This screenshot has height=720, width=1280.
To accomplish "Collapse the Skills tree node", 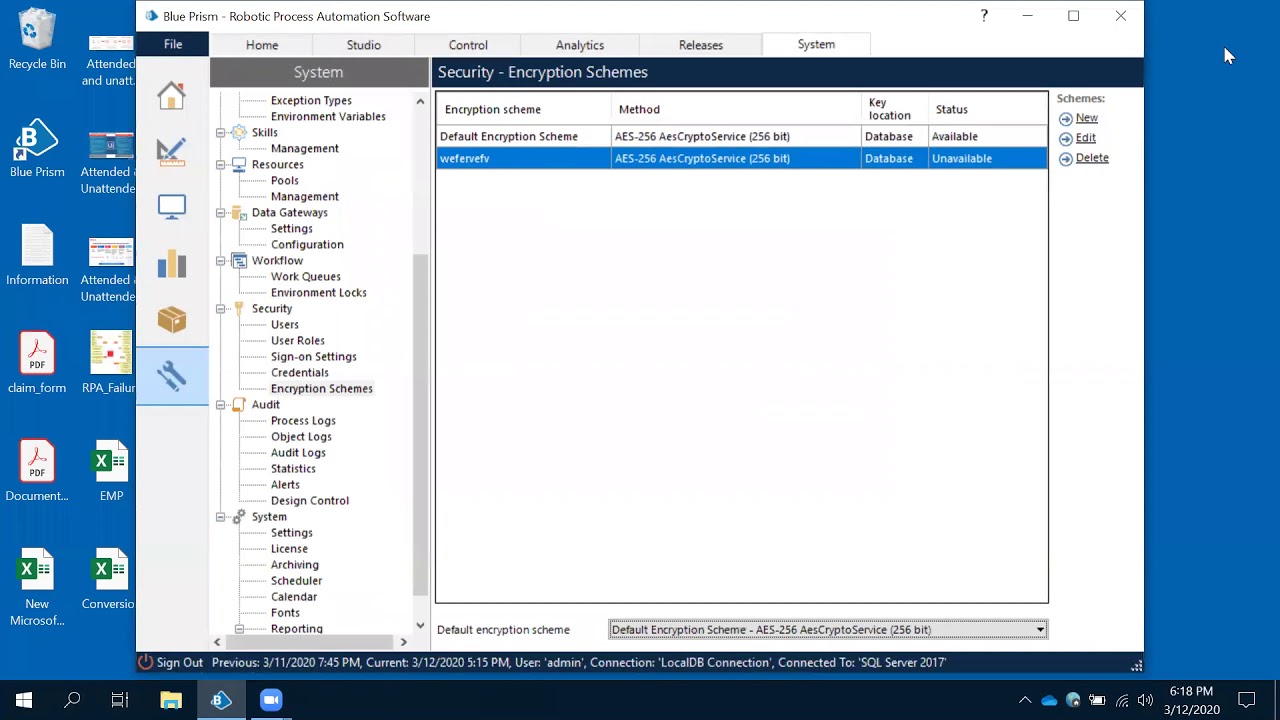I will pos(221,133).
